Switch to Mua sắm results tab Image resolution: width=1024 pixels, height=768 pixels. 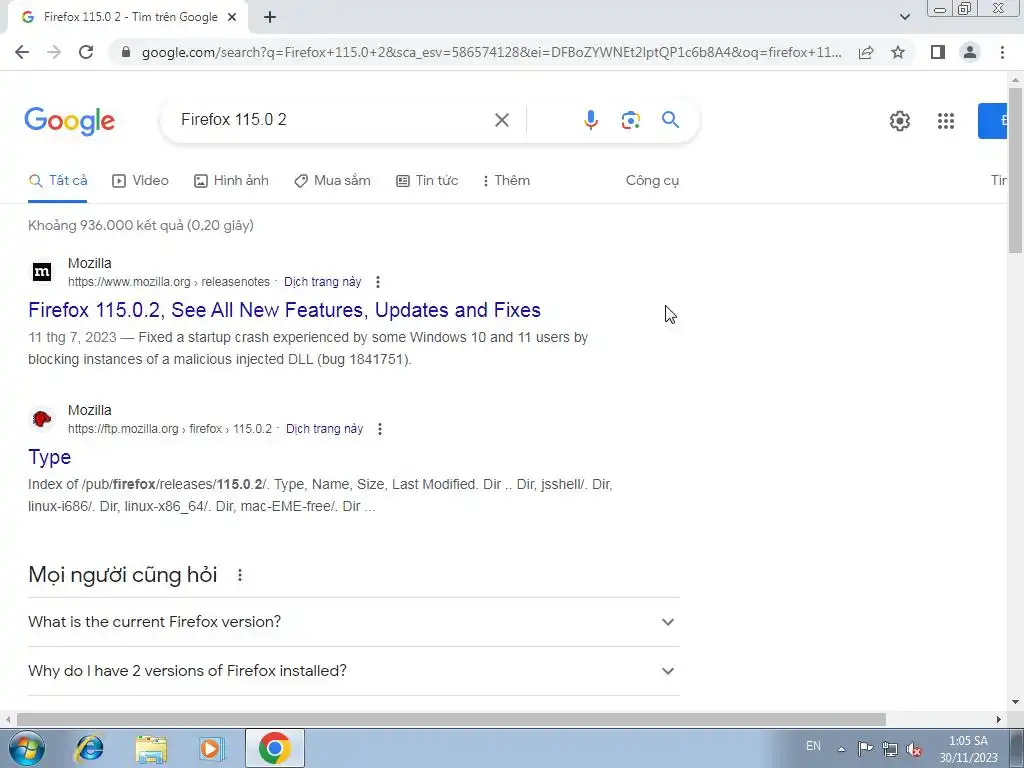click(x=332, y=181)
